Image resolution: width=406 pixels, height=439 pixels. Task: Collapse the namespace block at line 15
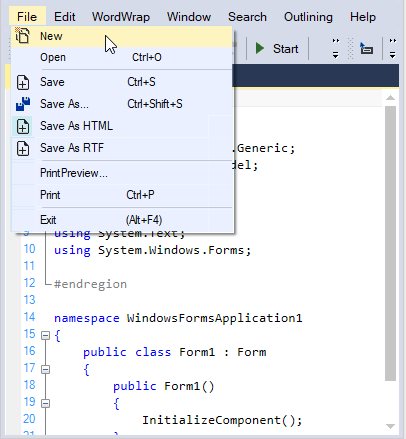click(45, 335)
